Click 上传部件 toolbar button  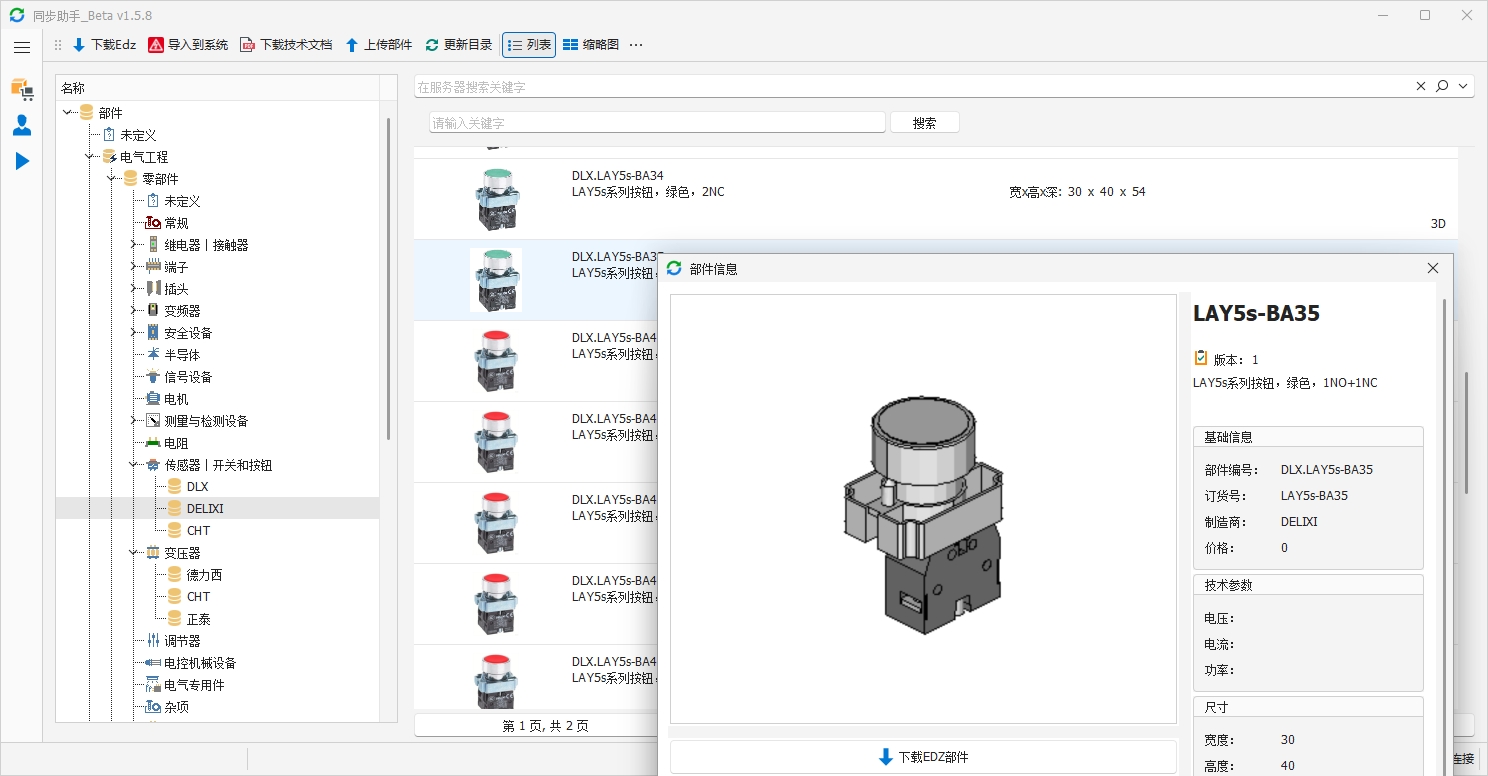coord(379,45)
